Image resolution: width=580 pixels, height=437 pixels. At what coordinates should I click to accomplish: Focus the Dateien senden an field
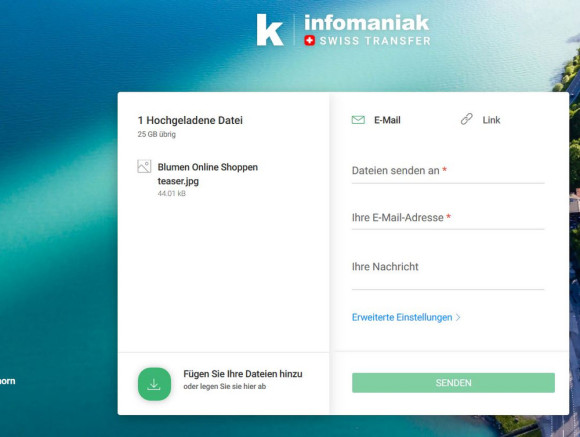click(448, 171)
